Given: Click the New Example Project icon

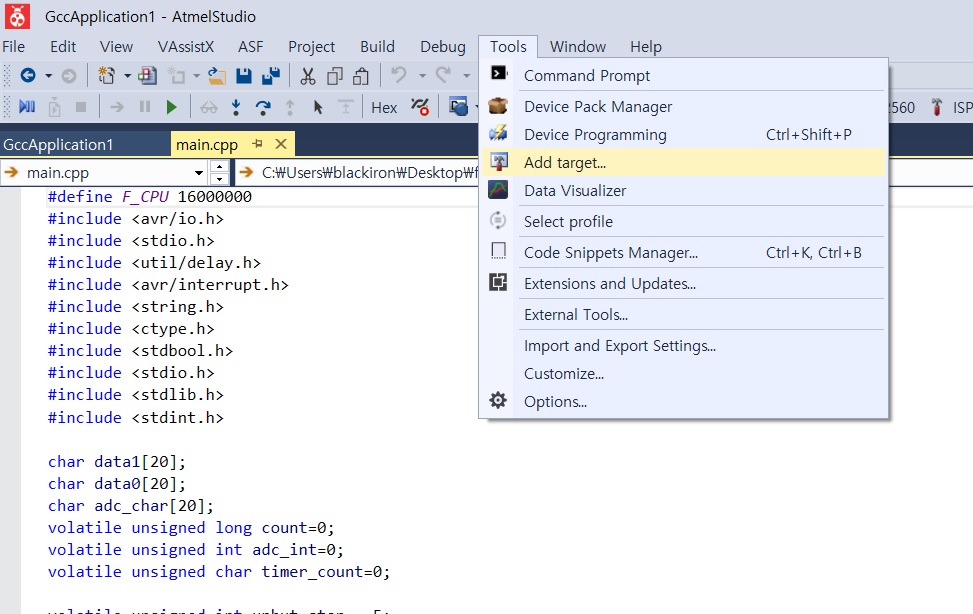Looking at the screenshot, I should pos(147,76).
